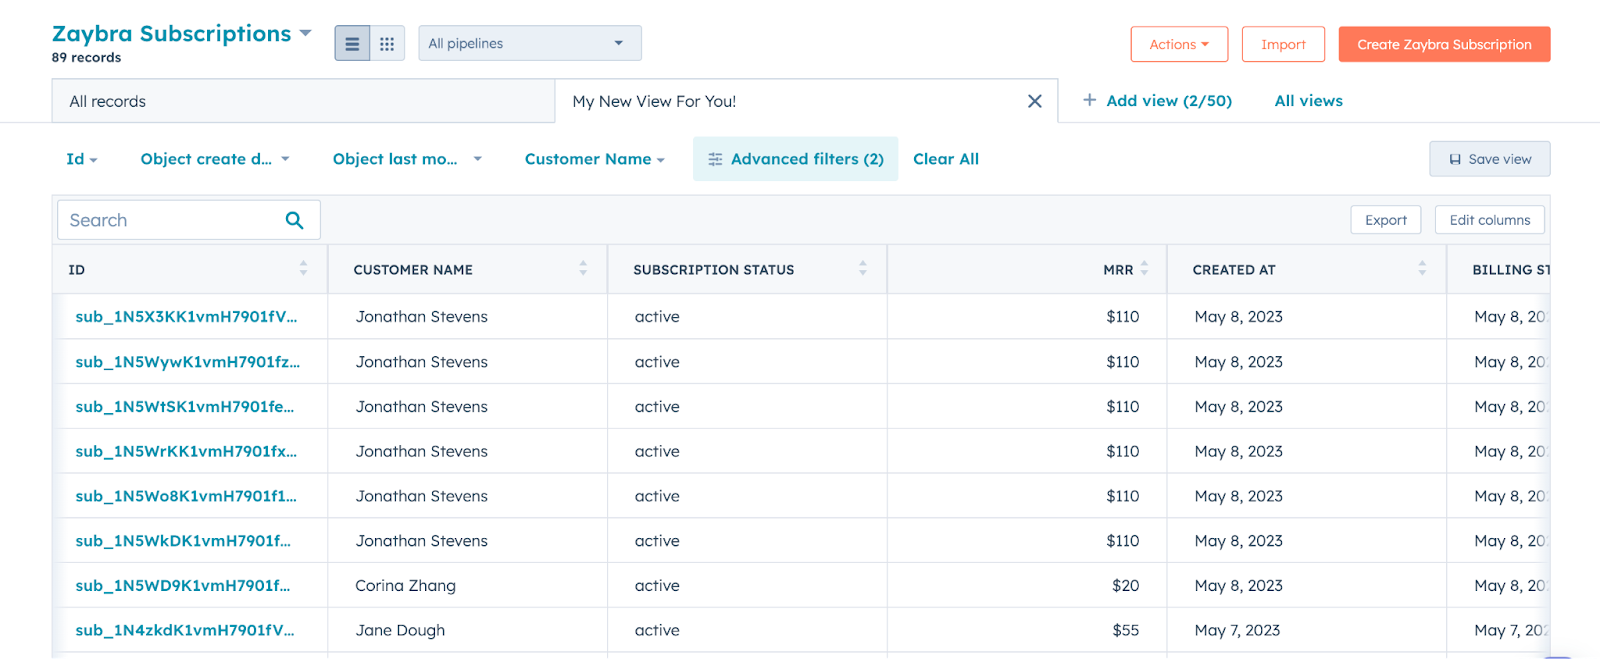Expand the Id filter dropdown
Viewport: 1600px width, 659px height.
point(82,159)
